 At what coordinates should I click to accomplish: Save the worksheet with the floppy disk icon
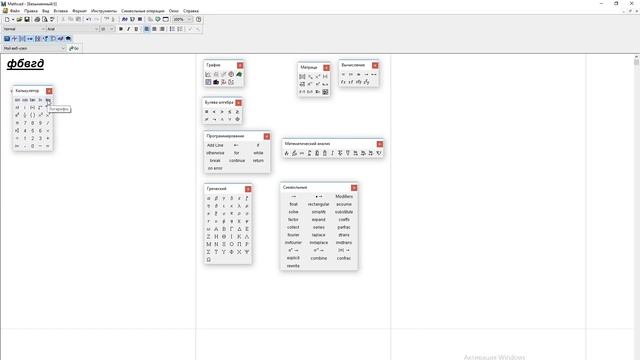tap(27, 19)
